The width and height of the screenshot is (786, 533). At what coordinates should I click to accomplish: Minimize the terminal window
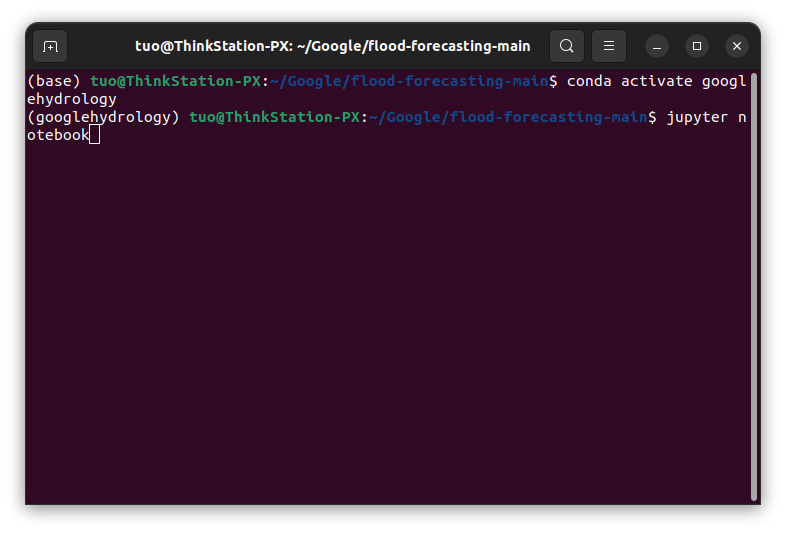pos(657,46)
